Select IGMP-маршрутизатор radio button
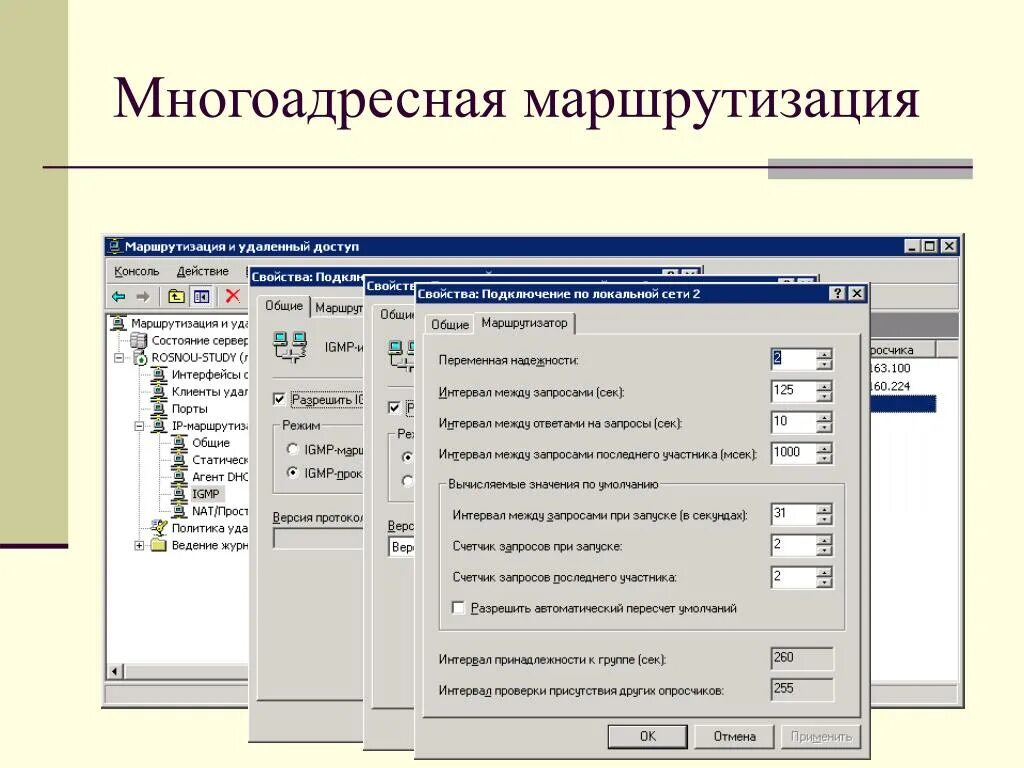The image size is (1024, 768). coord(293,449)
